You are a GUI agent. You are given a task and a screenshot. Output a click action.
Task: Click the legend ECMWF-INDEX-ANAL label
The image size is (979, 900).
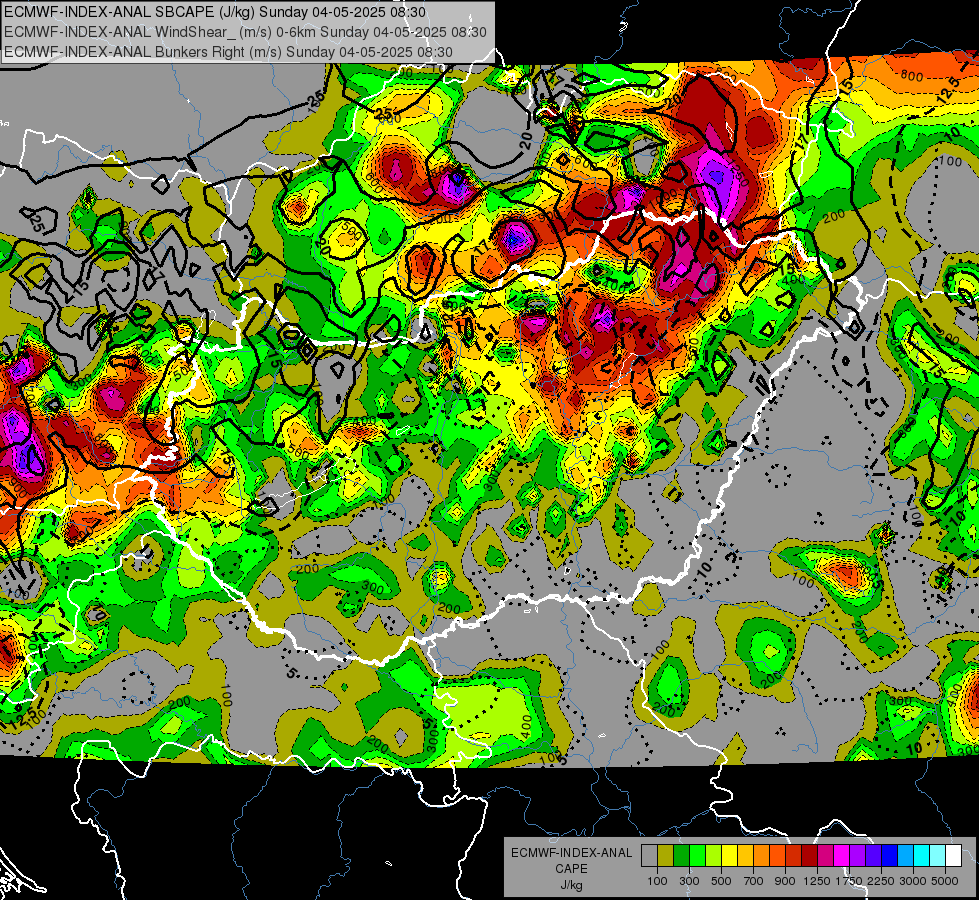[x=572, y=853]
